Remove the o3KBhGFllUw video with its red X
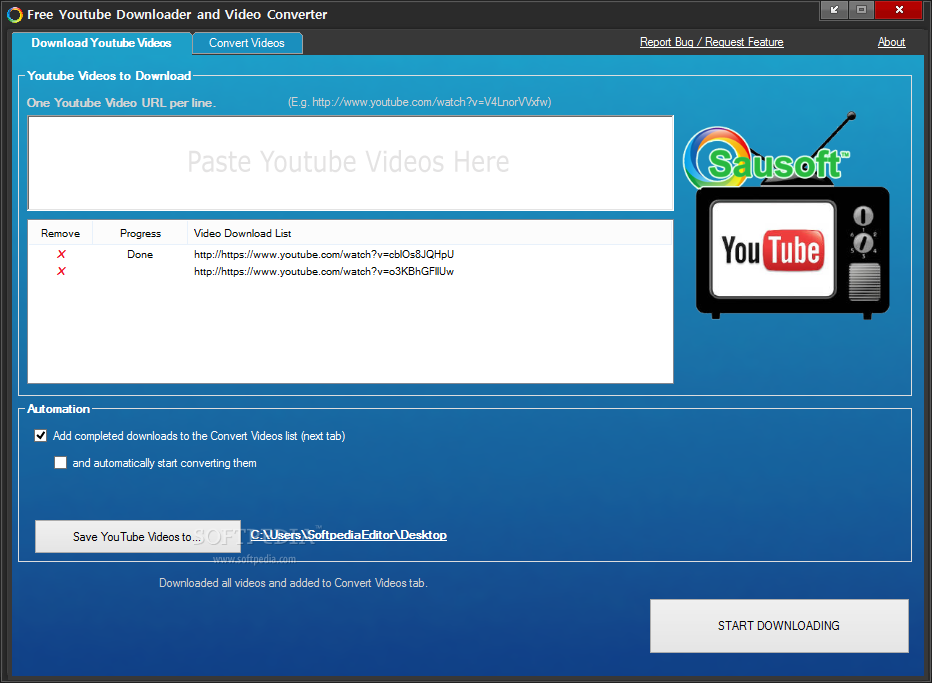The height and width of the screenshot is (683, 932). (61, 272)
